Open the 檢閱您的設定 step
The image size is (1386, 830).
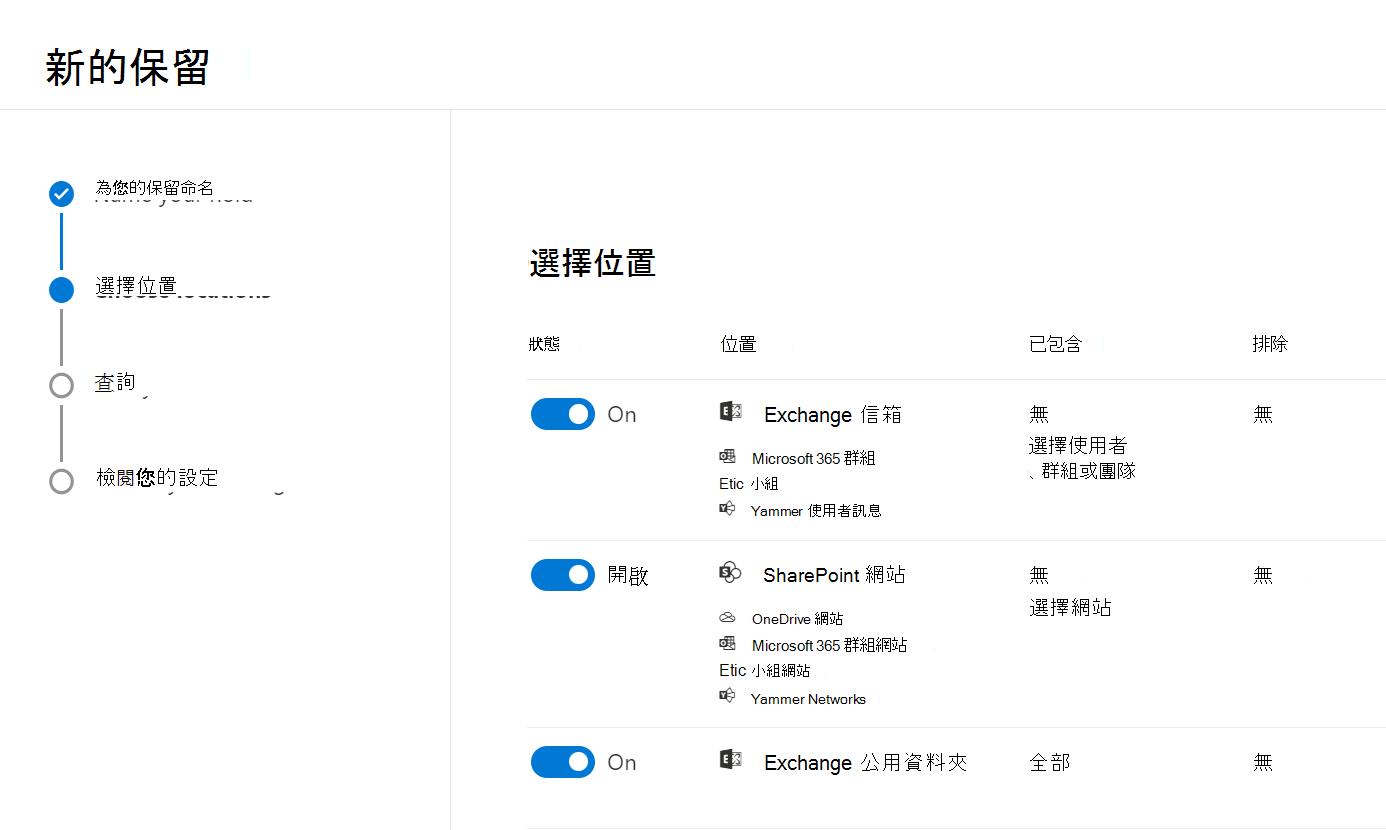[x=157, y=477]
